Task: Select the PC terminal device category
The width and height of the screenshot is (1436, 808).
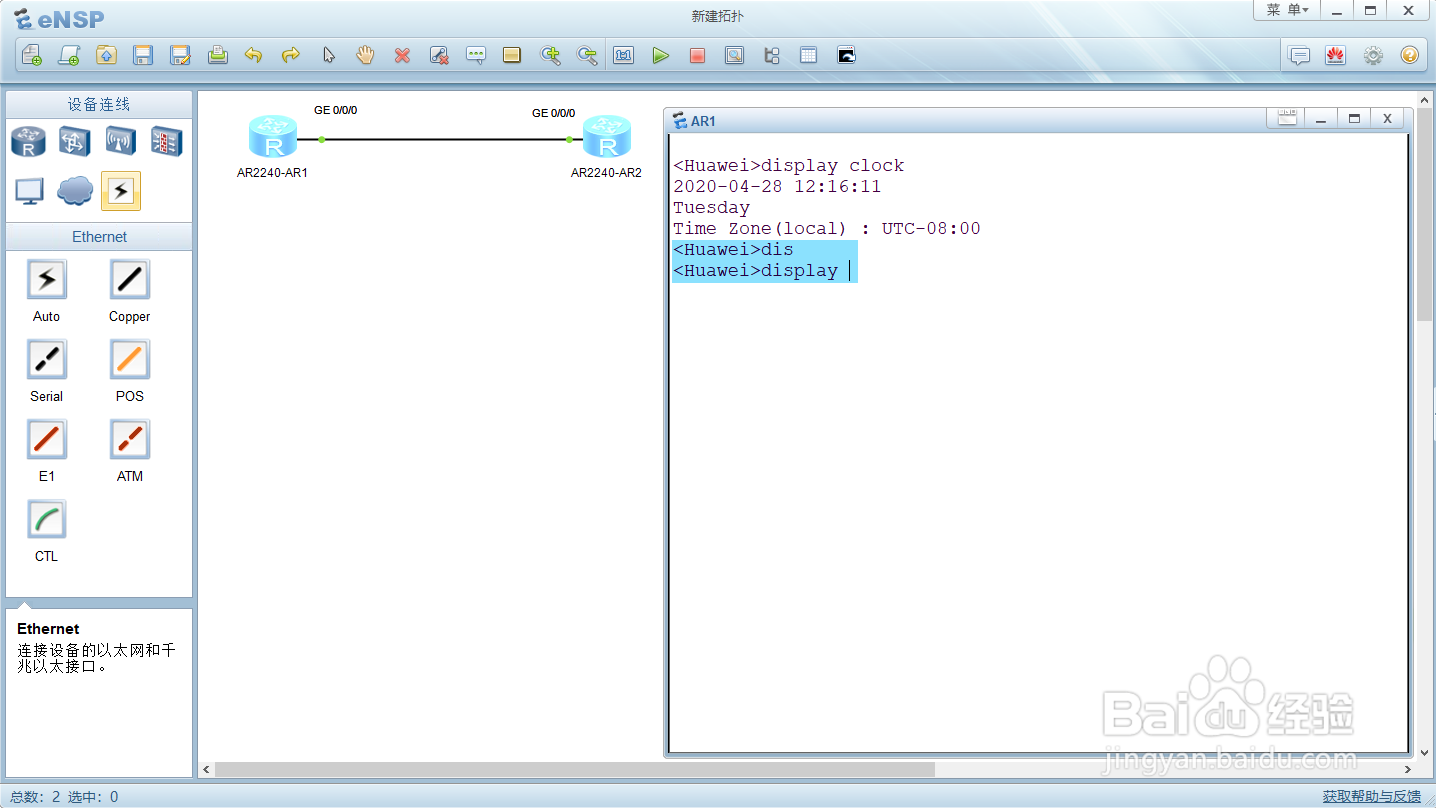Action: tap(29, 190)
